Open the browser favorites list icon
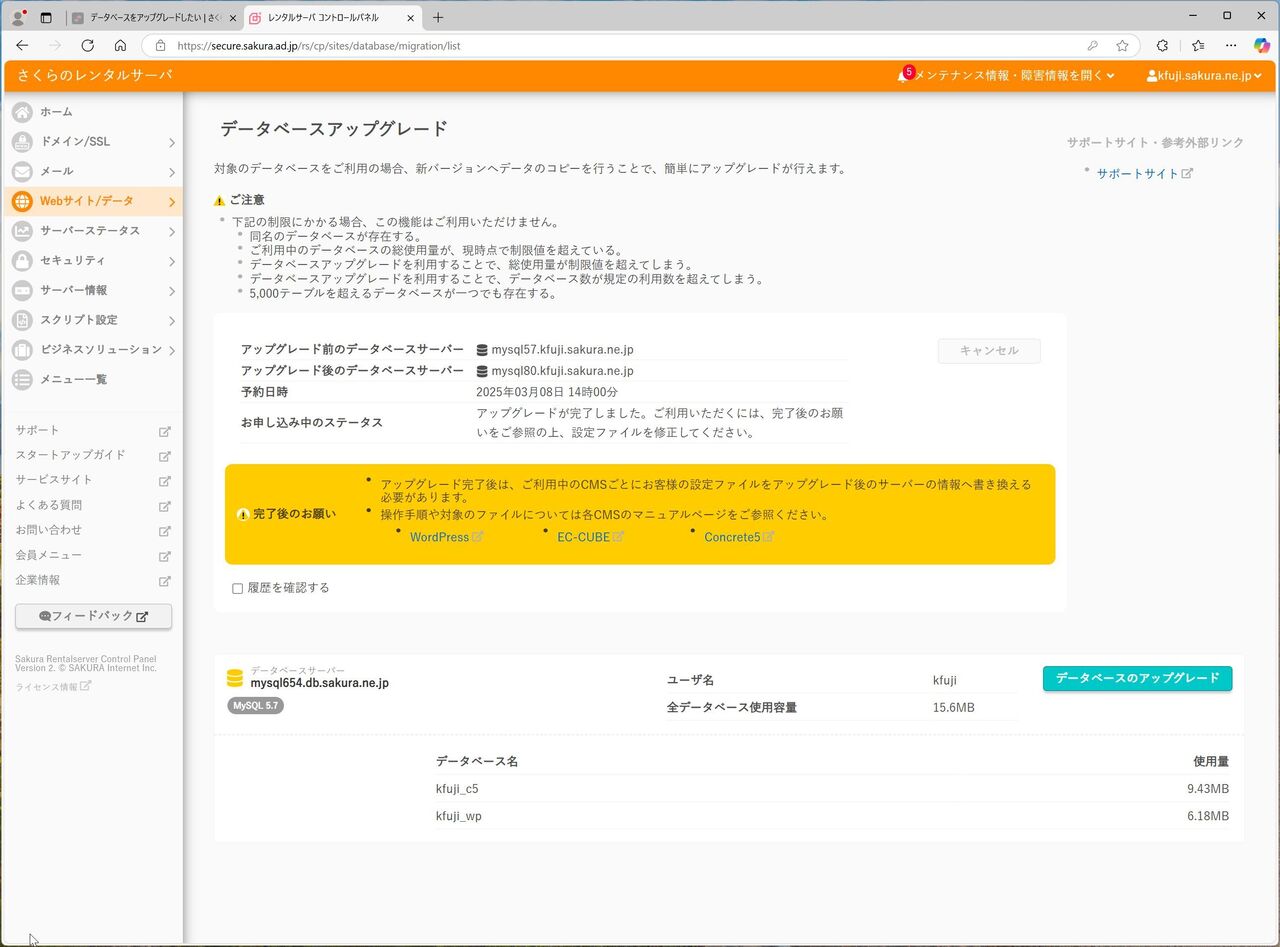 click(x=1198, y=45)
